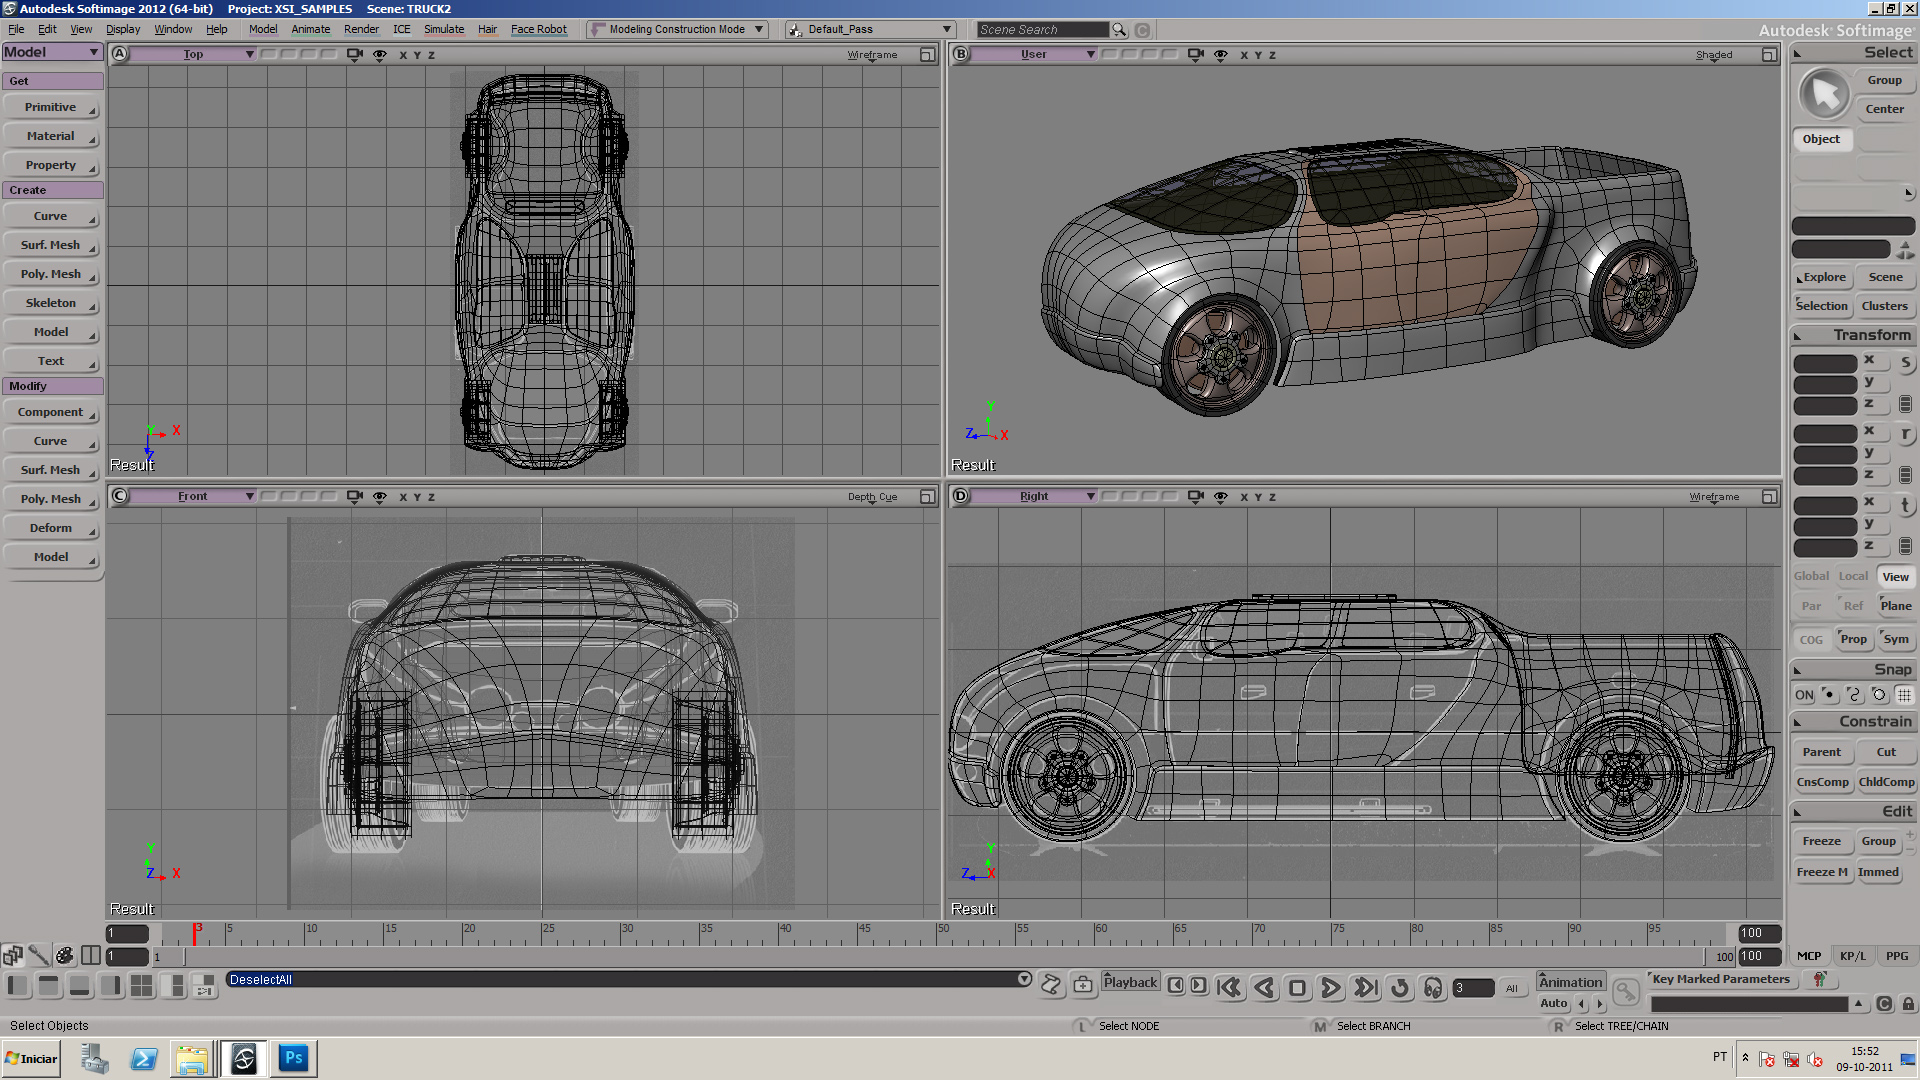Open the Modeling Construction Mode dropdown
Image resolution: width=1920 pixels, height=1080 pixels.
tap(759, 29)
